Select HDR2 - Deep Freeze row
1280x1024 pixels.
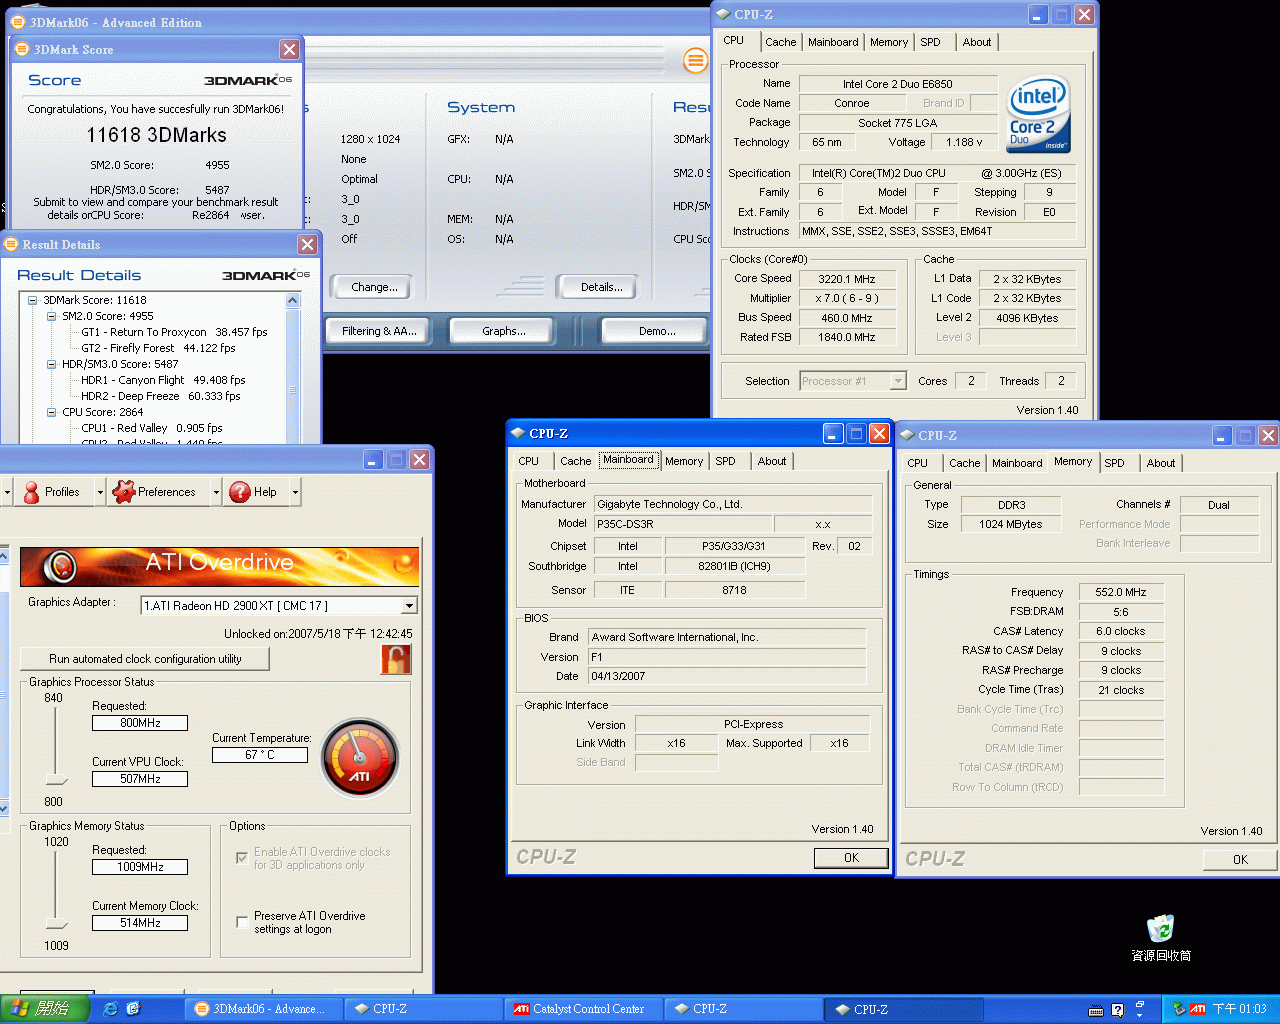160,396
